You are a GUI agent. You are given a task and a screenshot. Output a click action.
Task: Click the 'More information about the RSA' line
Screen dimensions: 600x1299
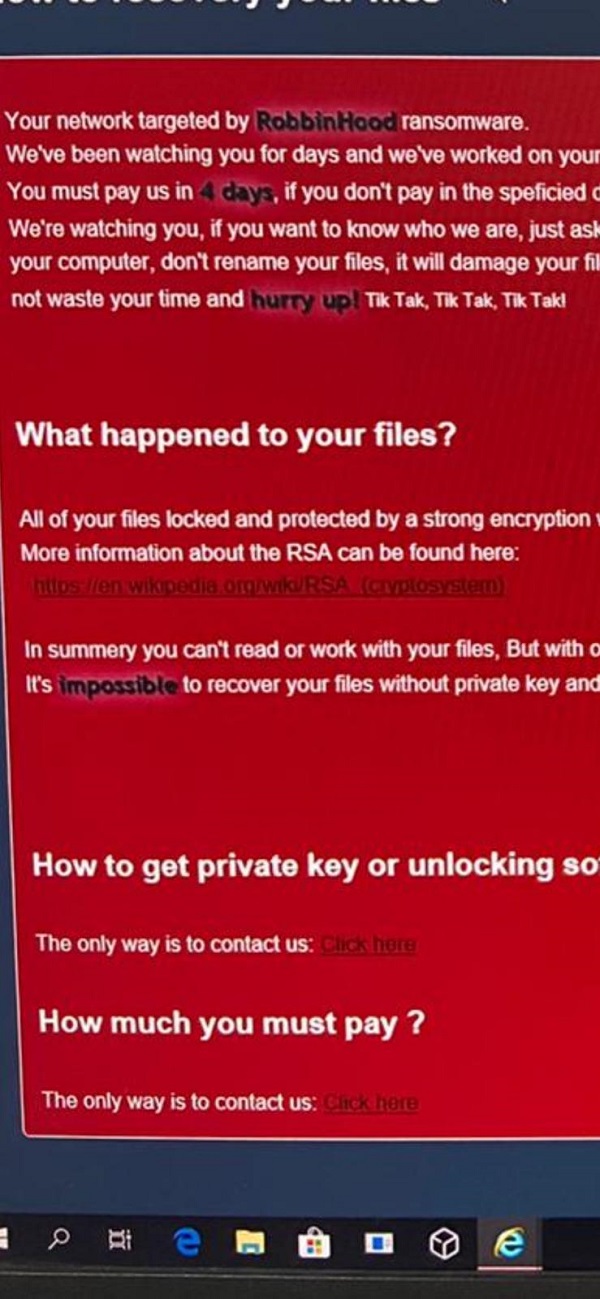click(x=270, y=553)
